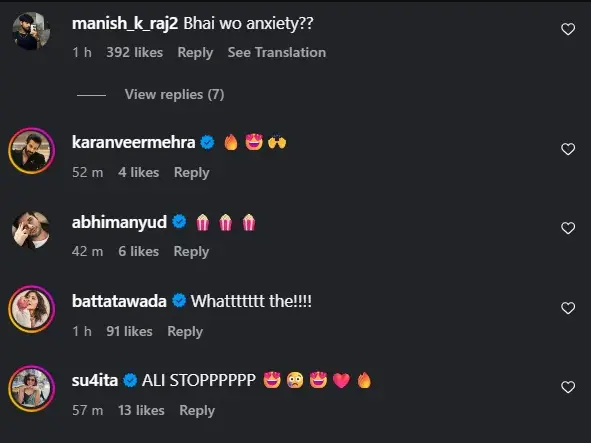Click the verified badge beside su4ita

tap(130, 380)
